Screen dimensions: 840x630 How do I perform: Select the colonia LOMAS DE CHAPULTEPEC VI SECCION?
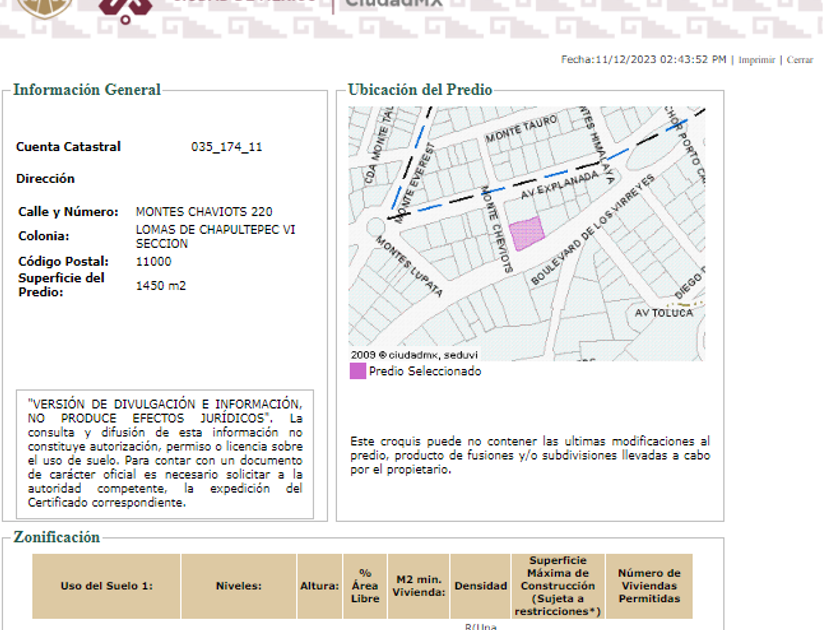pos(215,236)
